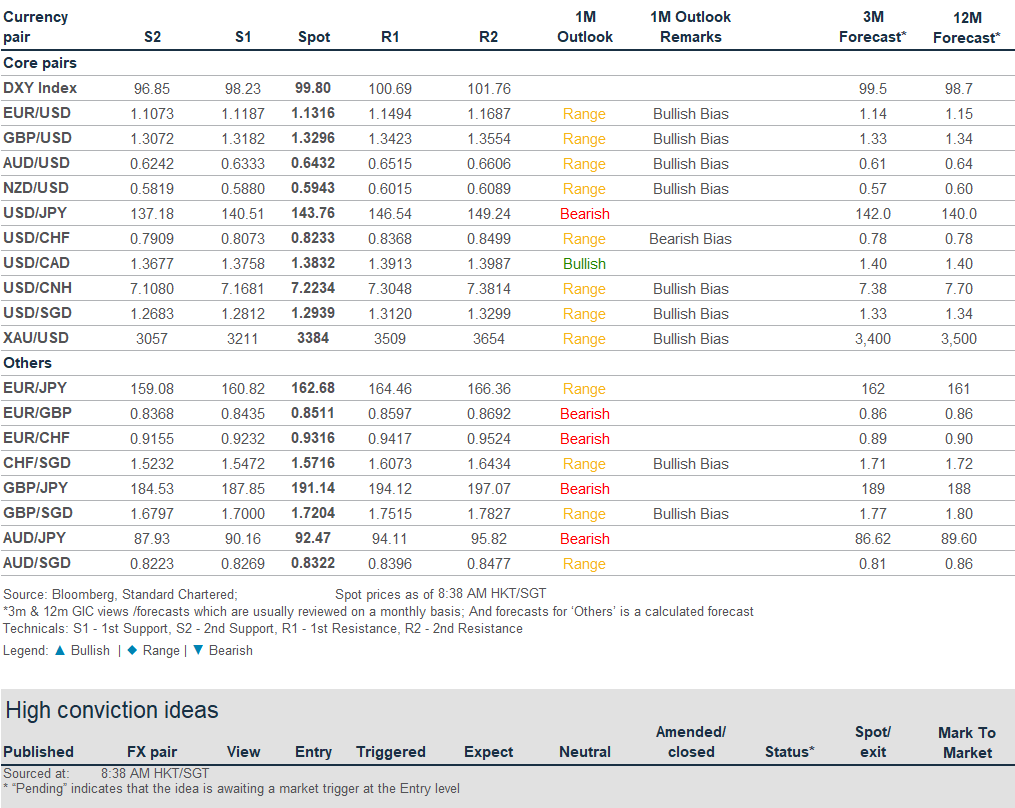
Task: Click the DXY R2 value 101.76
Action: [489, 89]
